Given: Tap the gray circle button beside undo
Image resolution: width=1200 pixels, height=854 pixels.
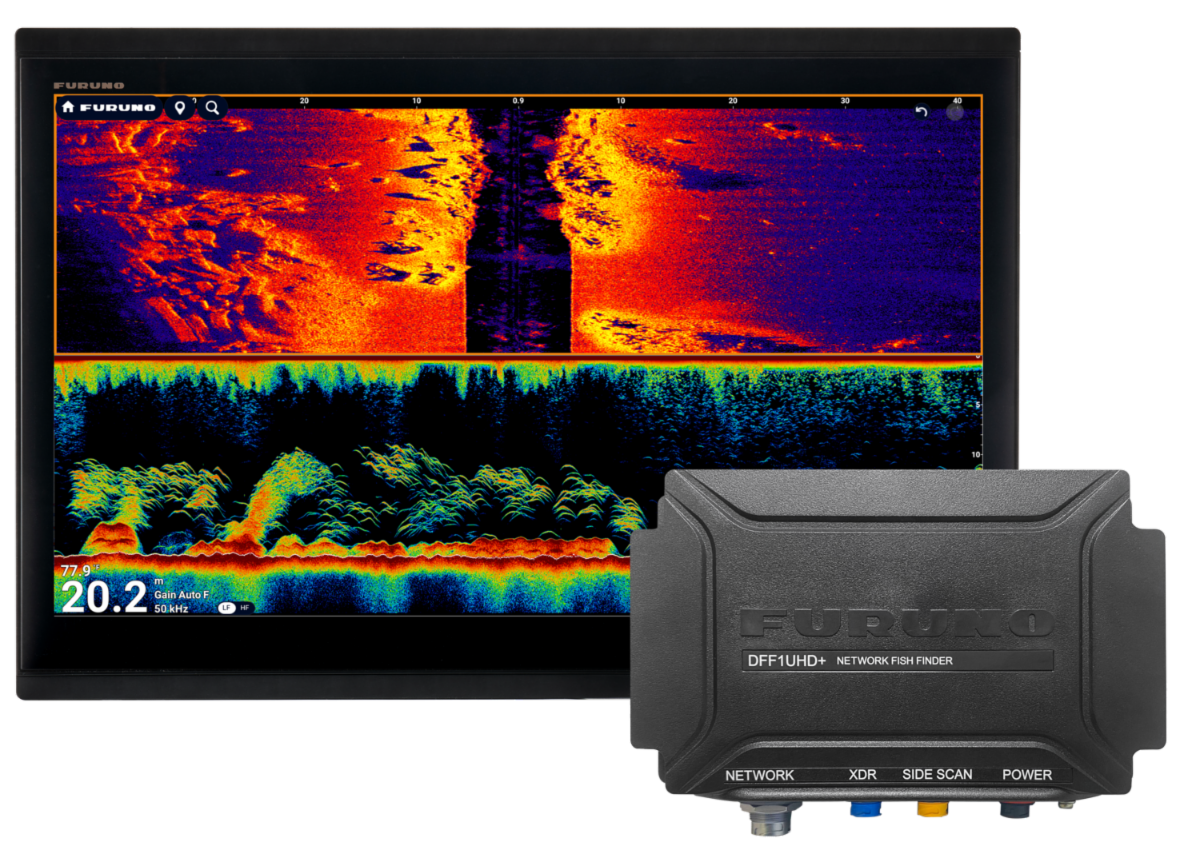Looking at the screenshot, I should 955,112.
